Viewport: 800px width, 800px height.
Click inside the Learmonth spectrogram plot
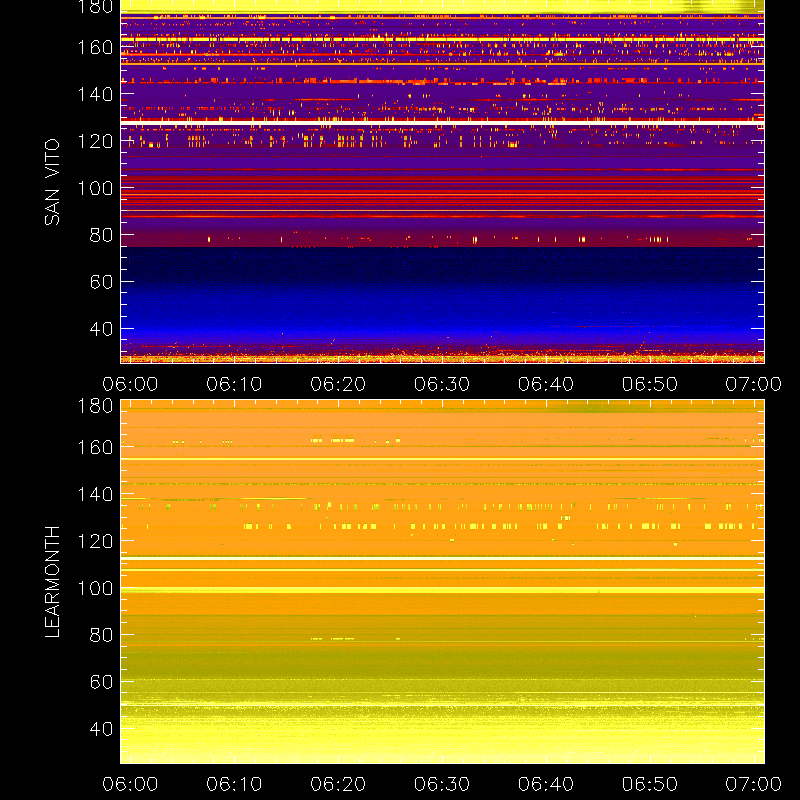click(442, 581)
